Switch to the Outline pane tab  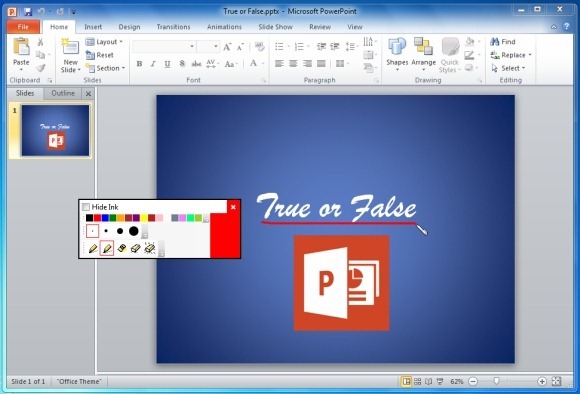[63, 93]
